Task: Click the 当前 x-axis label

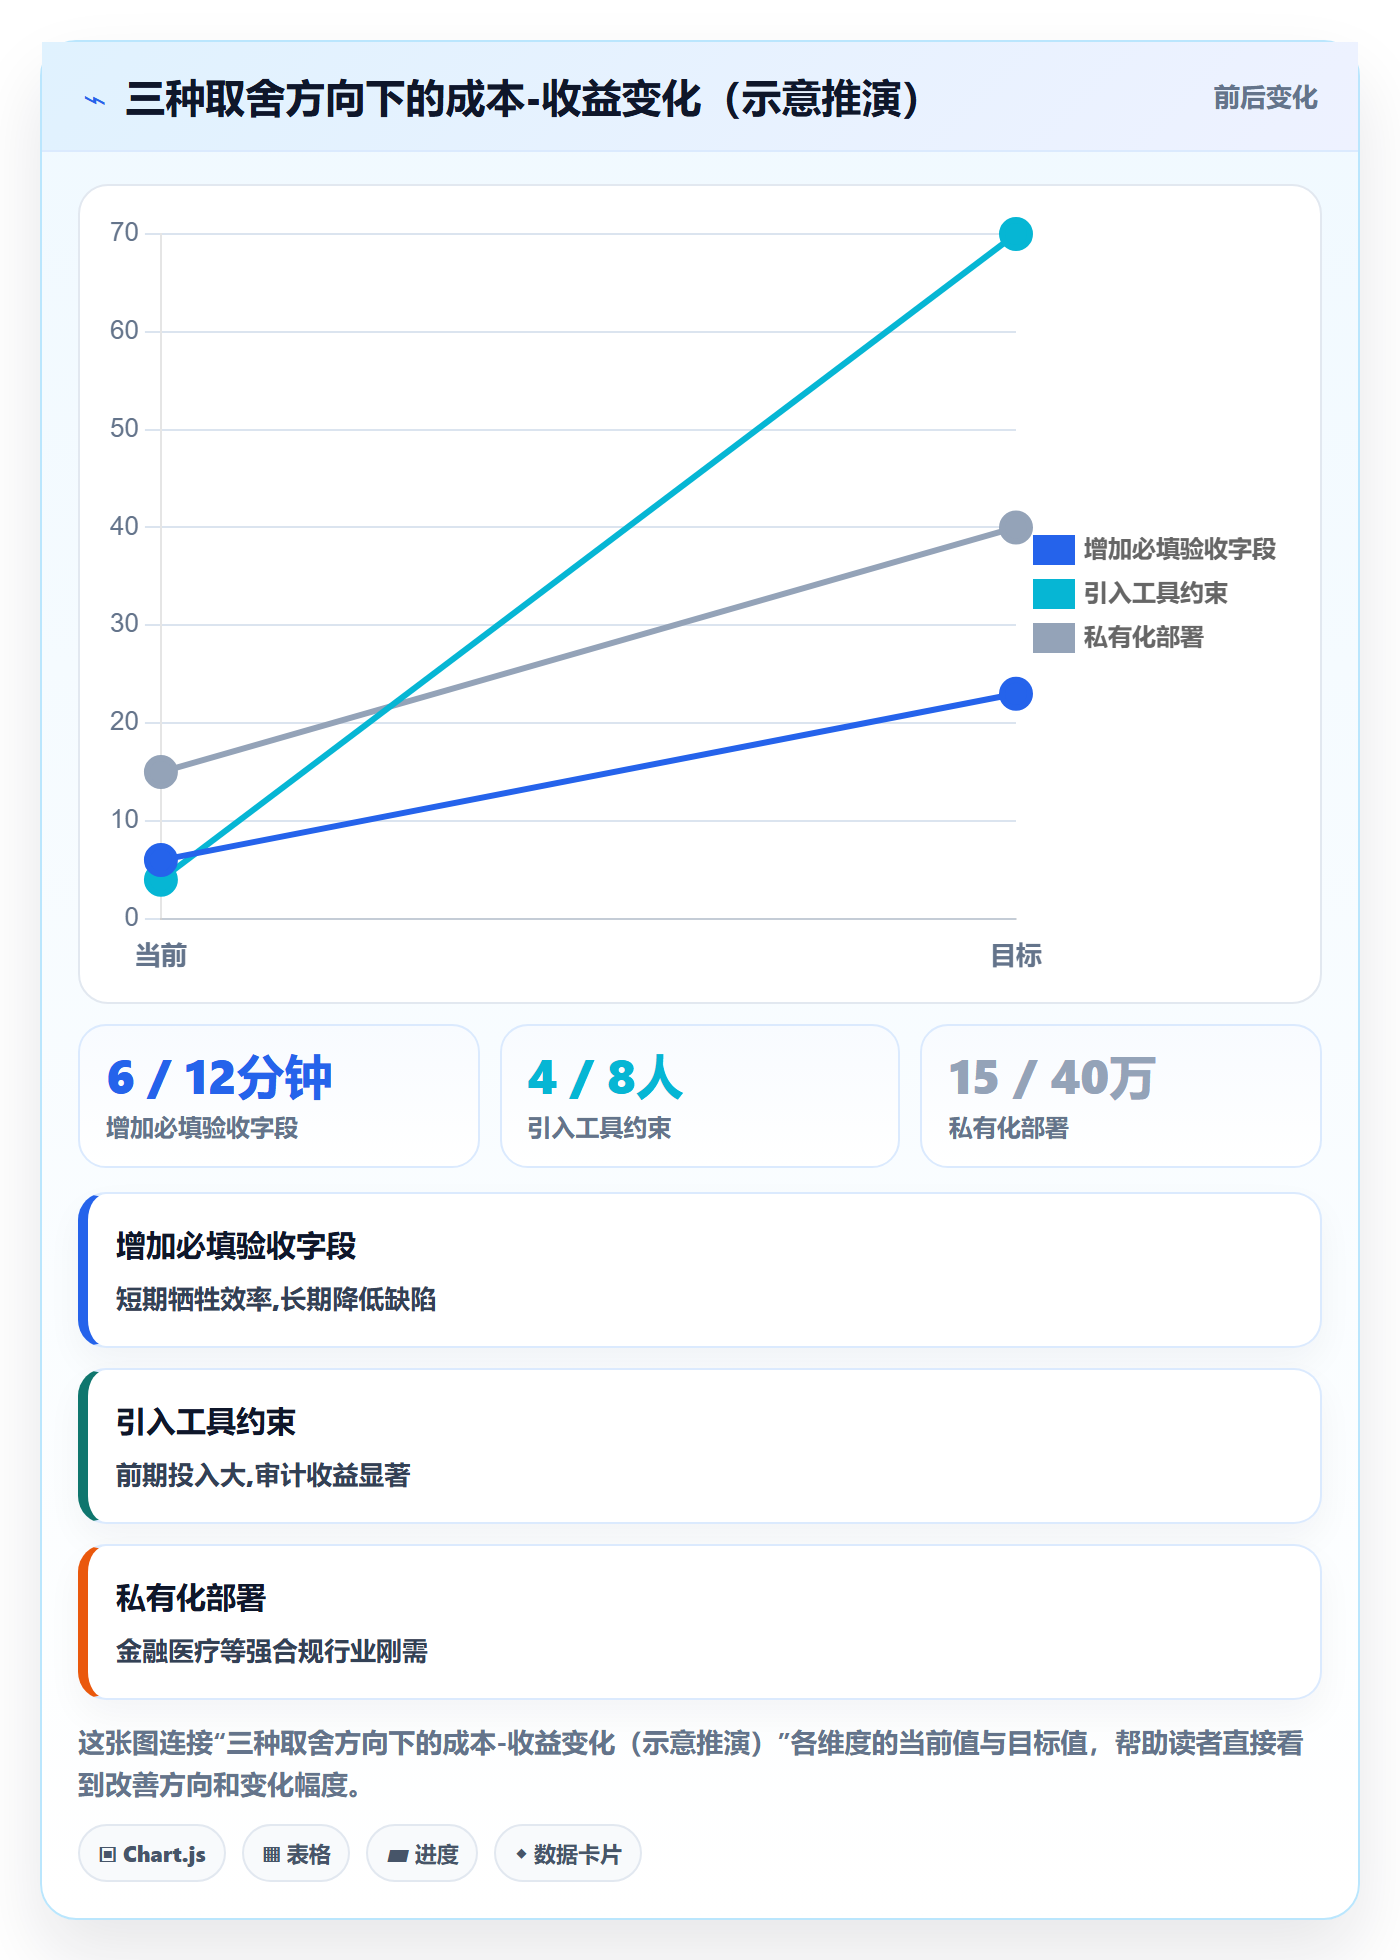Action: (x=161, y=956)
